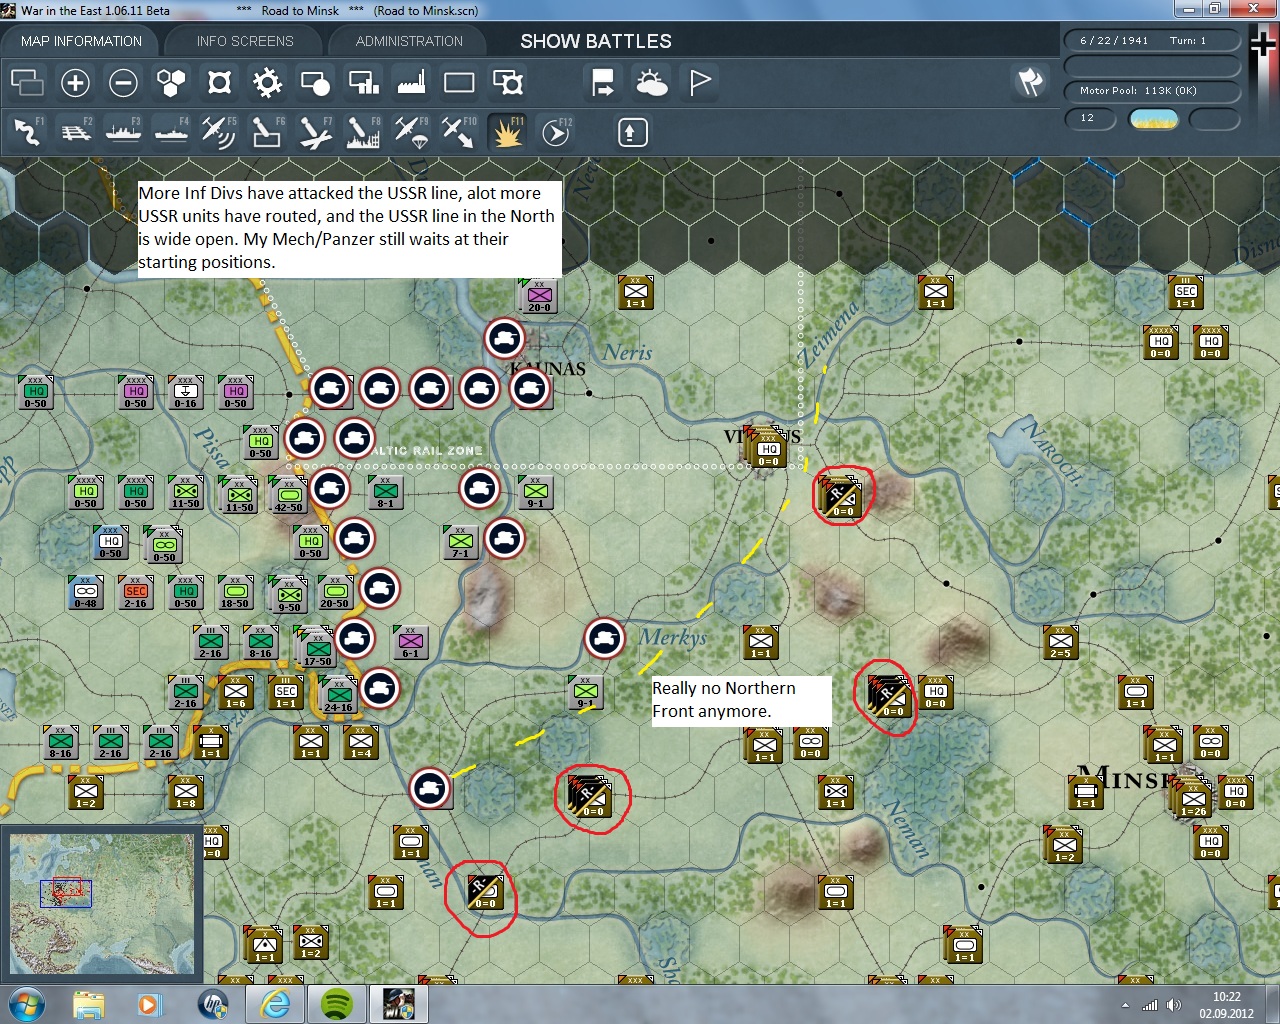Select the 0-48 unit counter
1280x1024 pixels.
(x=85, y=592)
